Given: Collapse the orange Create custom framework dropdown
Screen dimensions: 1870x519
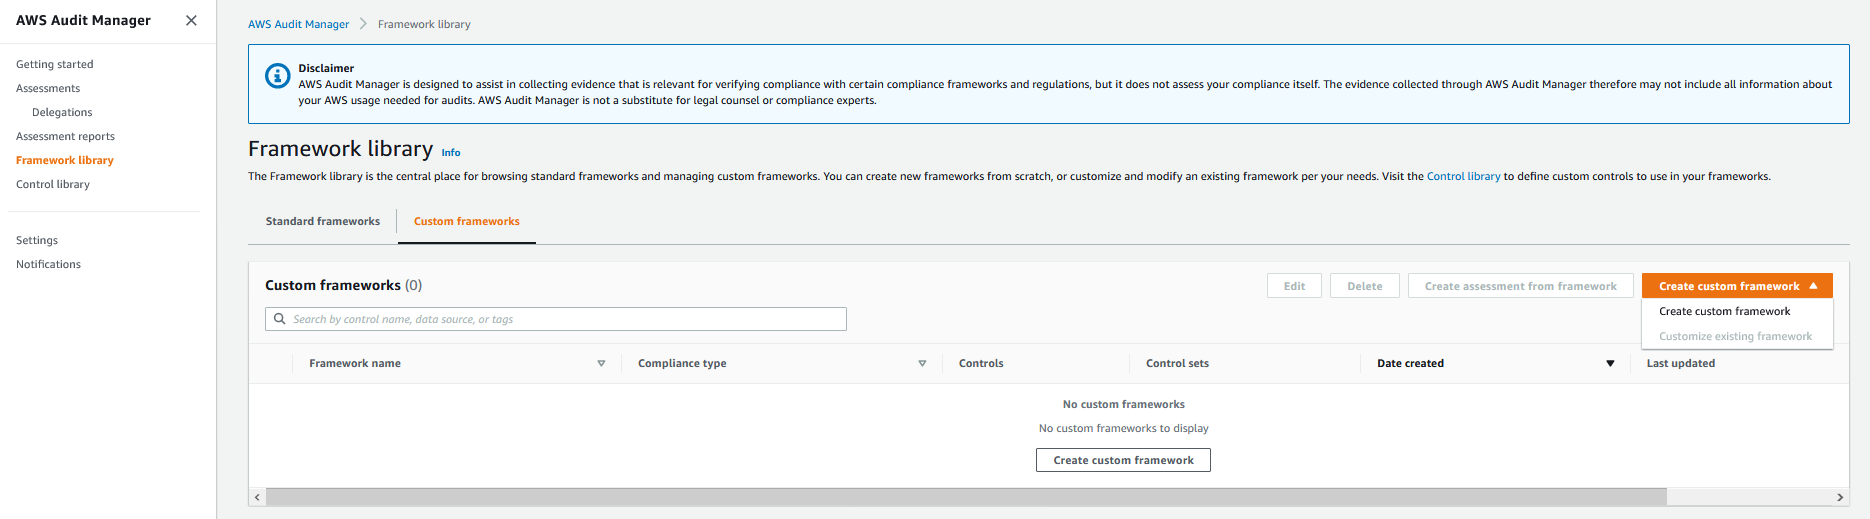Looking at the screenshot, I should coord(1737,286).
